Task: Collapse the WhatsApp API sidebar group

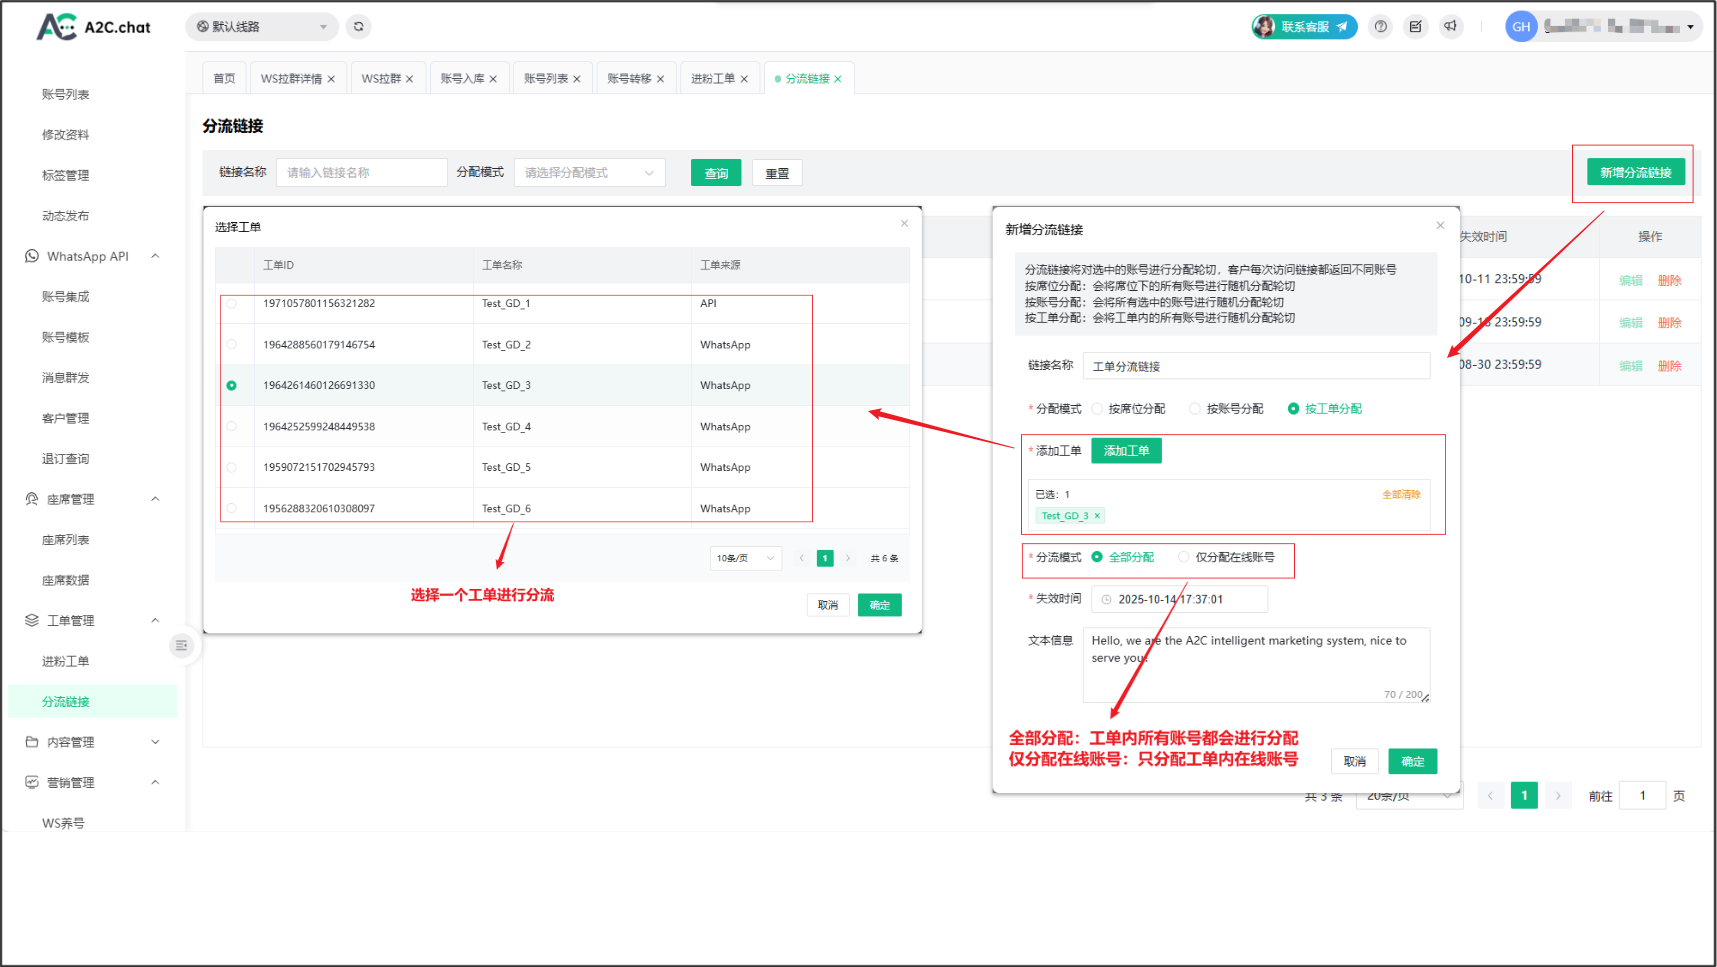Action: [155, 257]
